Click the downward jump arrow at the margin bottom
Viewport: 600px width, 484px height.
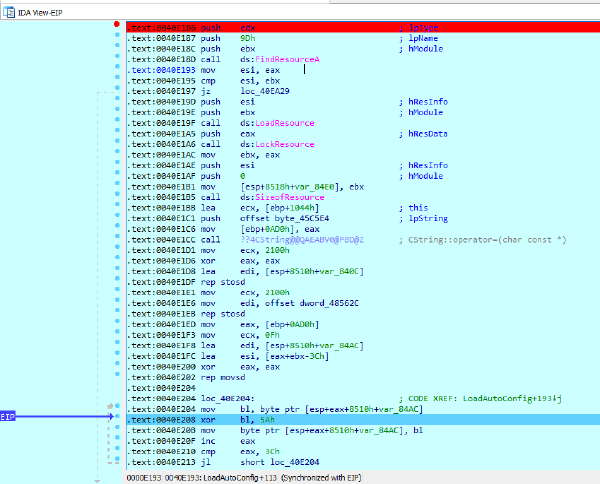[97, 481]
